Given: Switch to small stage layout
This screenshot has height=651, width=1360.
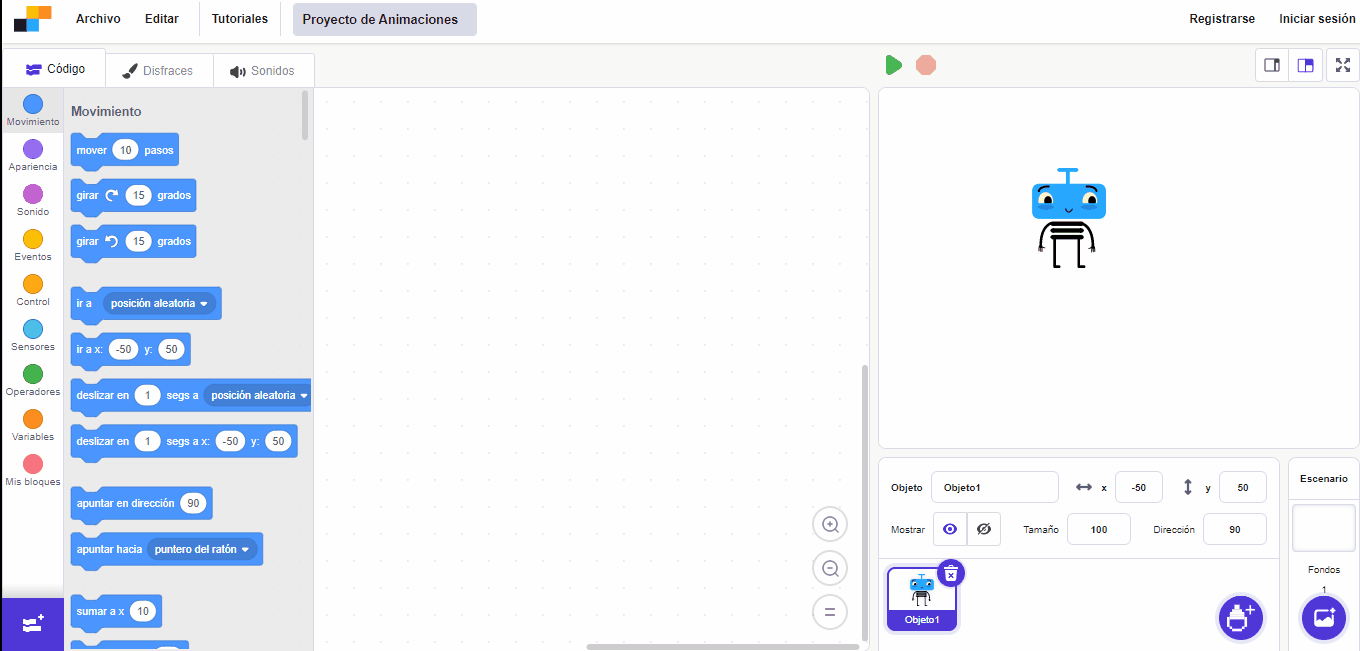Looking at the screenshot, I should point(1272,65).
